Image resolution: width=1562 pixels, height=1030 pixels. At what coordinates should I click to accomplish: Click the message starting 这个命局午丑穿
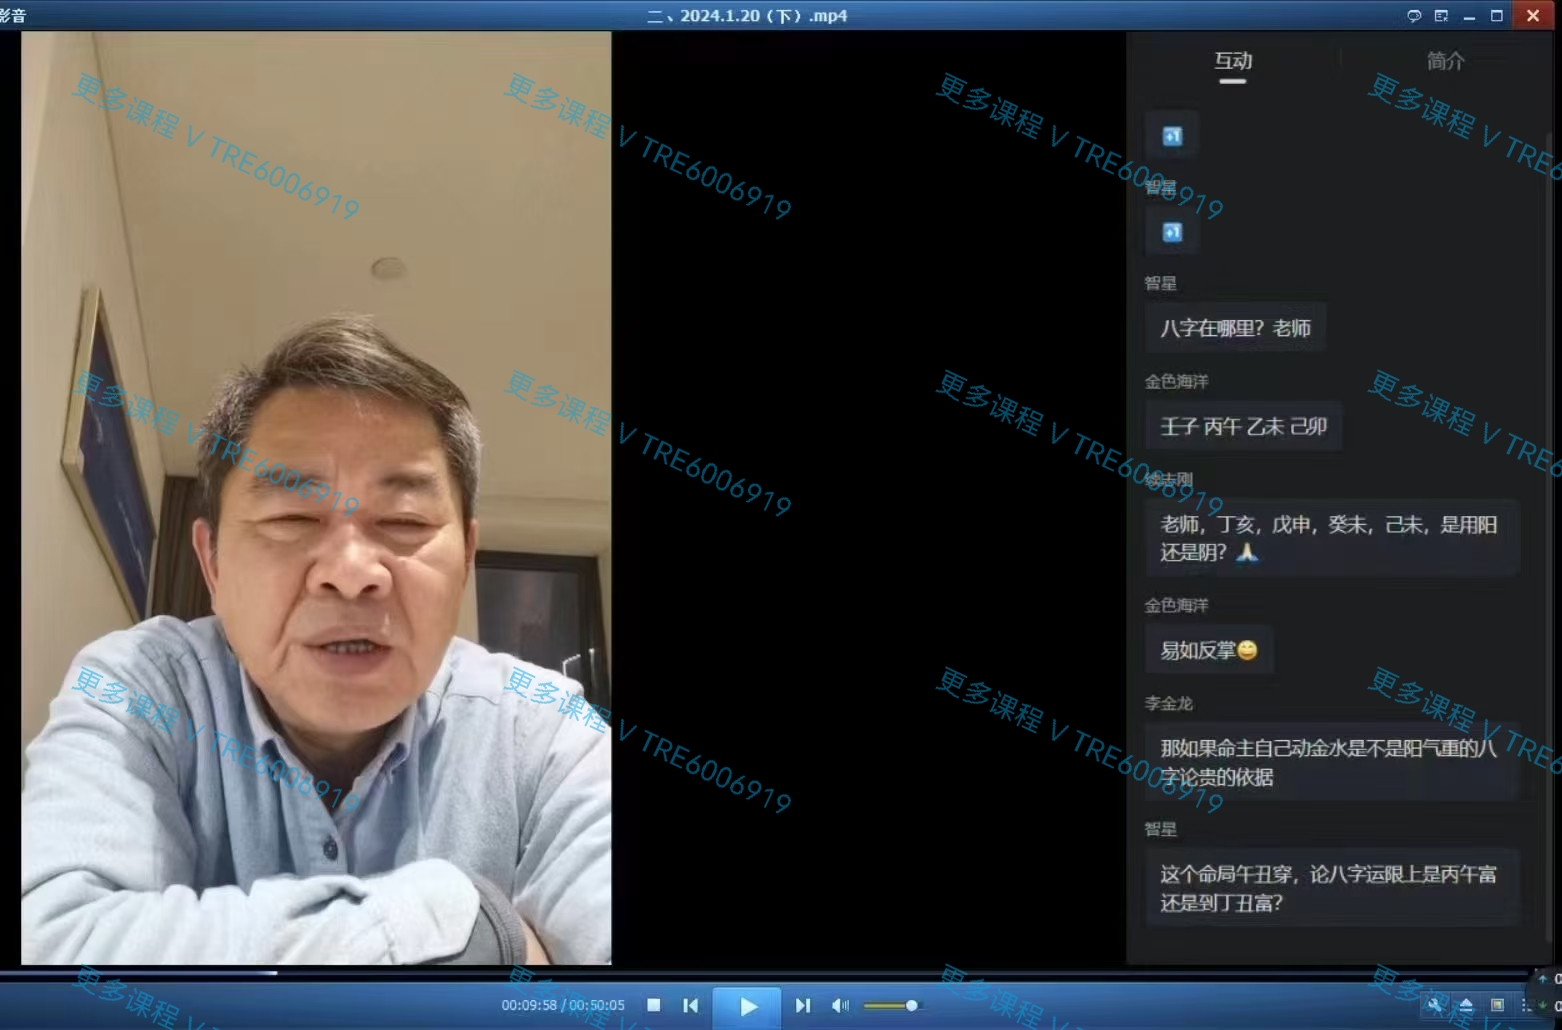pyautogui.click(x=1332, y=888)
